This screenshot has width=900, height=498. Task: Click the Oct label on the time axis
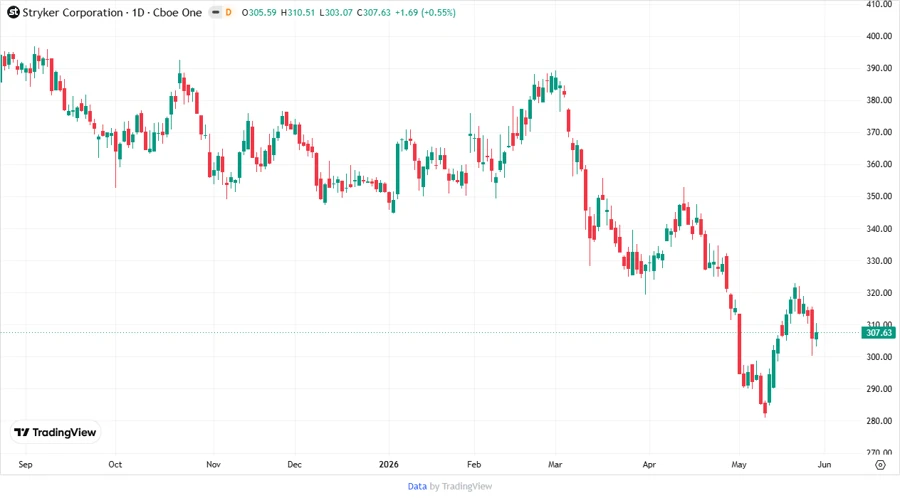click(x=115, y=464)
